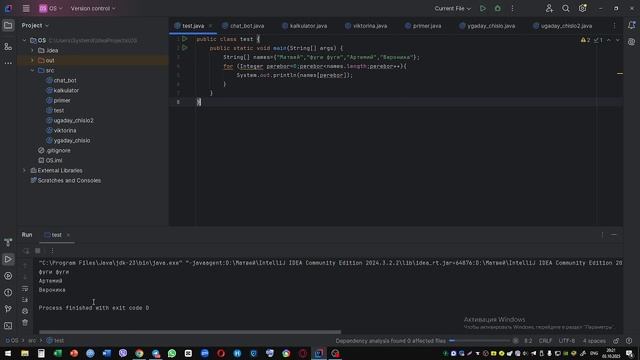
Task: Click run gutter icon beside main method
Action: click(x=184, y=48)
